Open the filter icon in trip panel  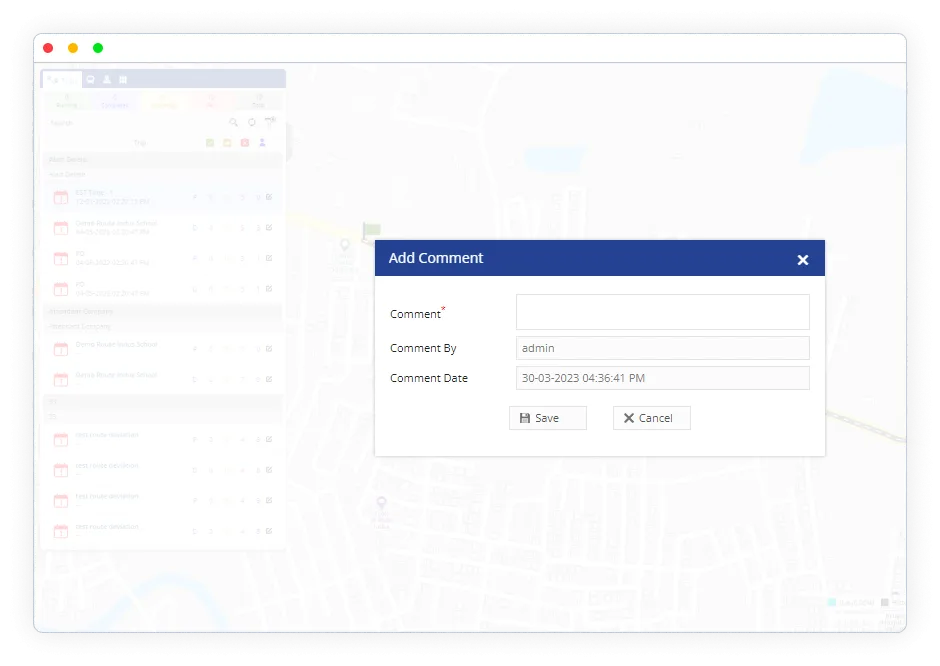coord(269,122)
